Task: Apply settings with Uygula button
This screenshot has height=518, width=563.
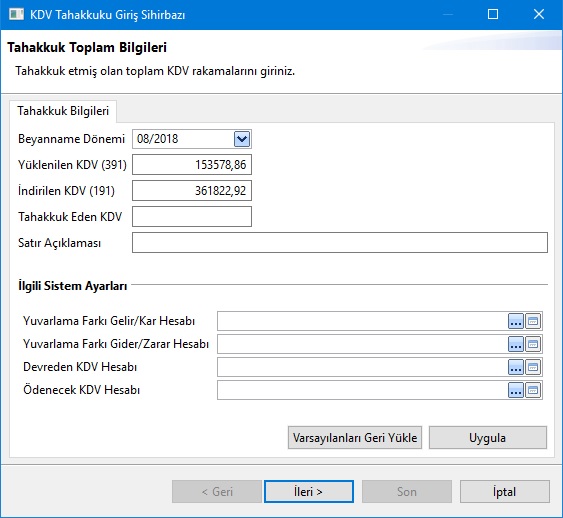Action: tap(488, 438)
